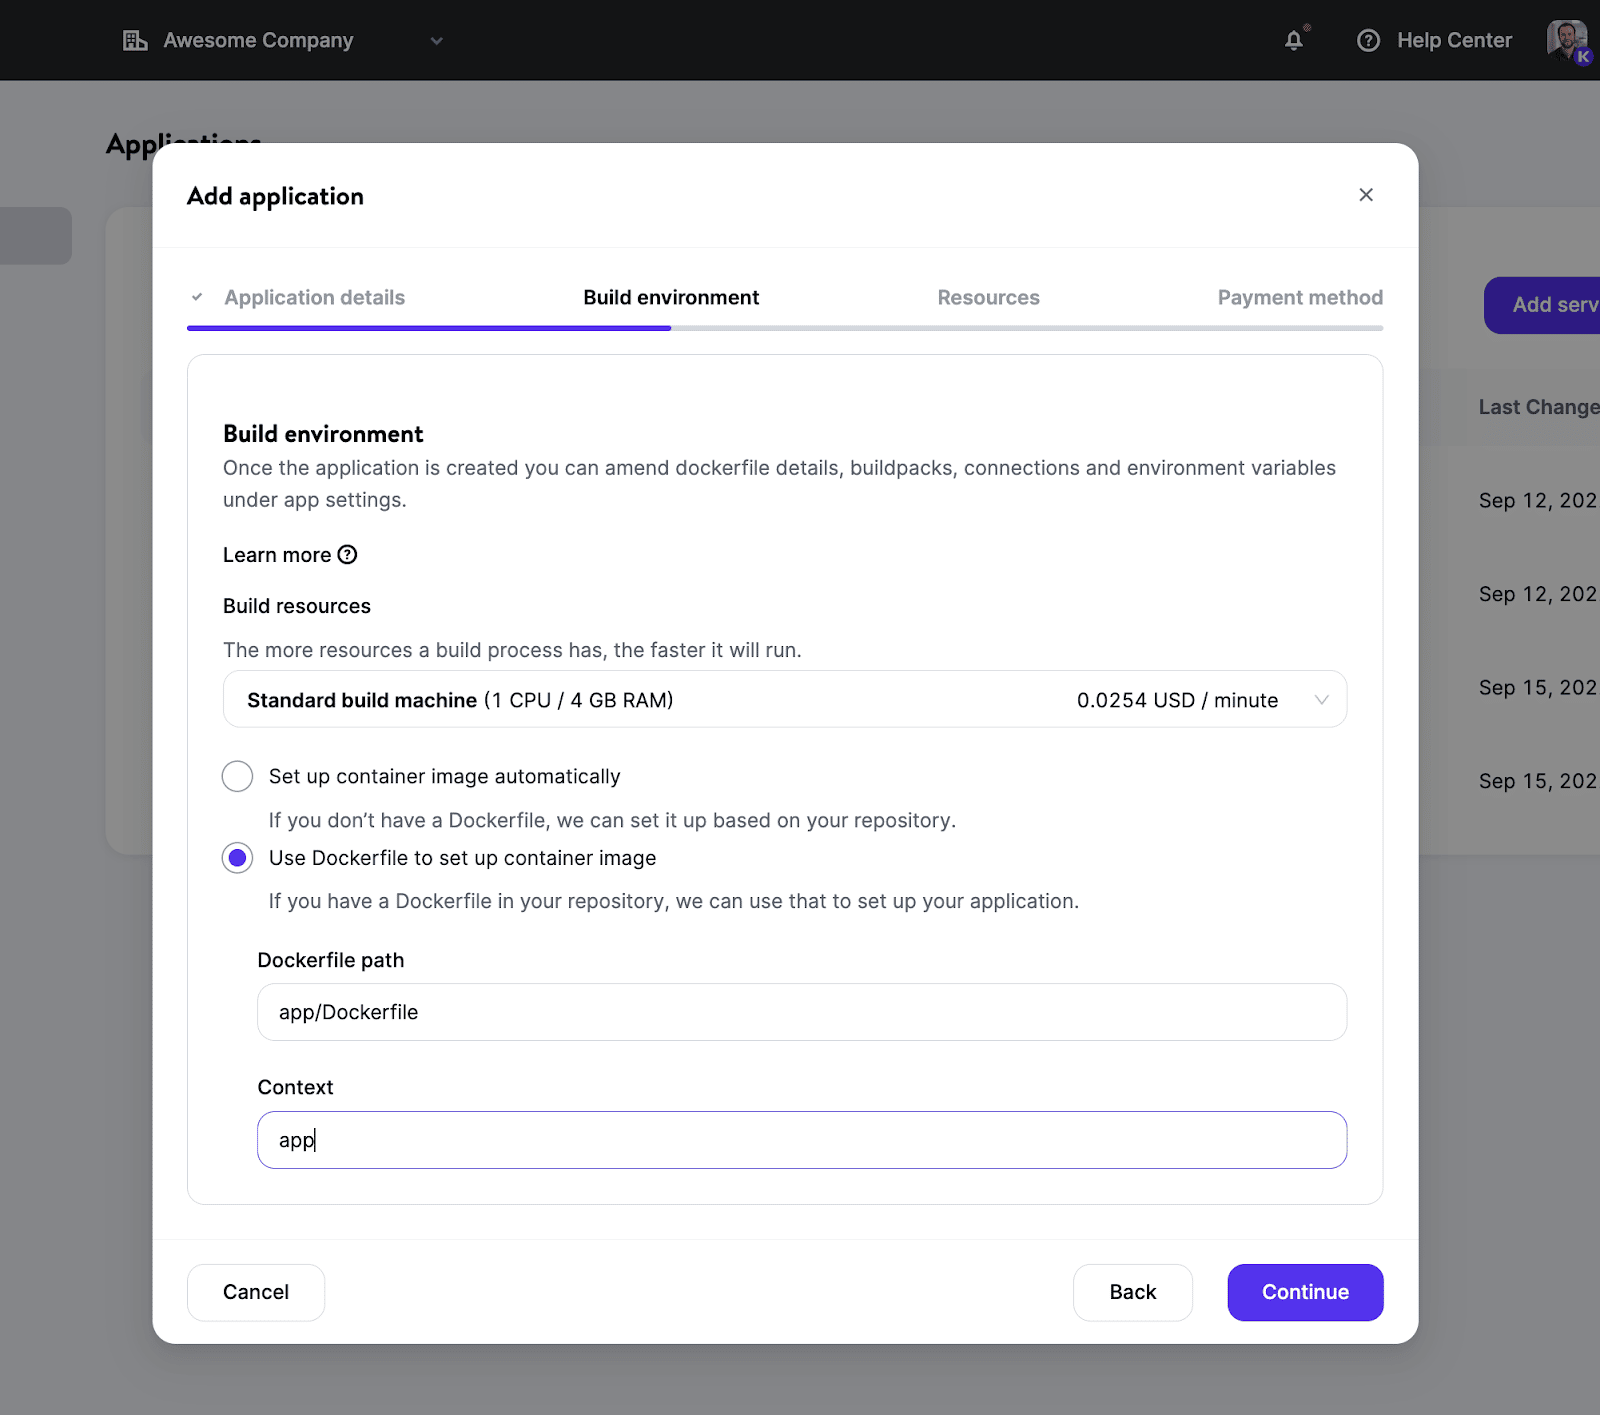Switch to the Payment method step
The image size is (1600, 1415).
[x=1299, y=297]
